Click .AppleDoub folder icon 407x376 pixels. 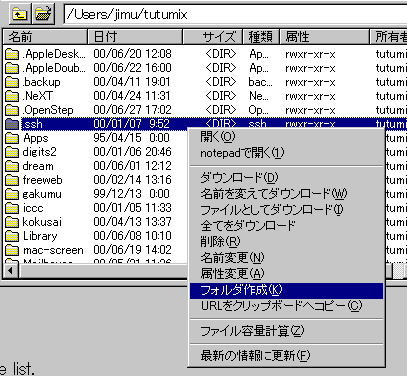coord(12,68)
